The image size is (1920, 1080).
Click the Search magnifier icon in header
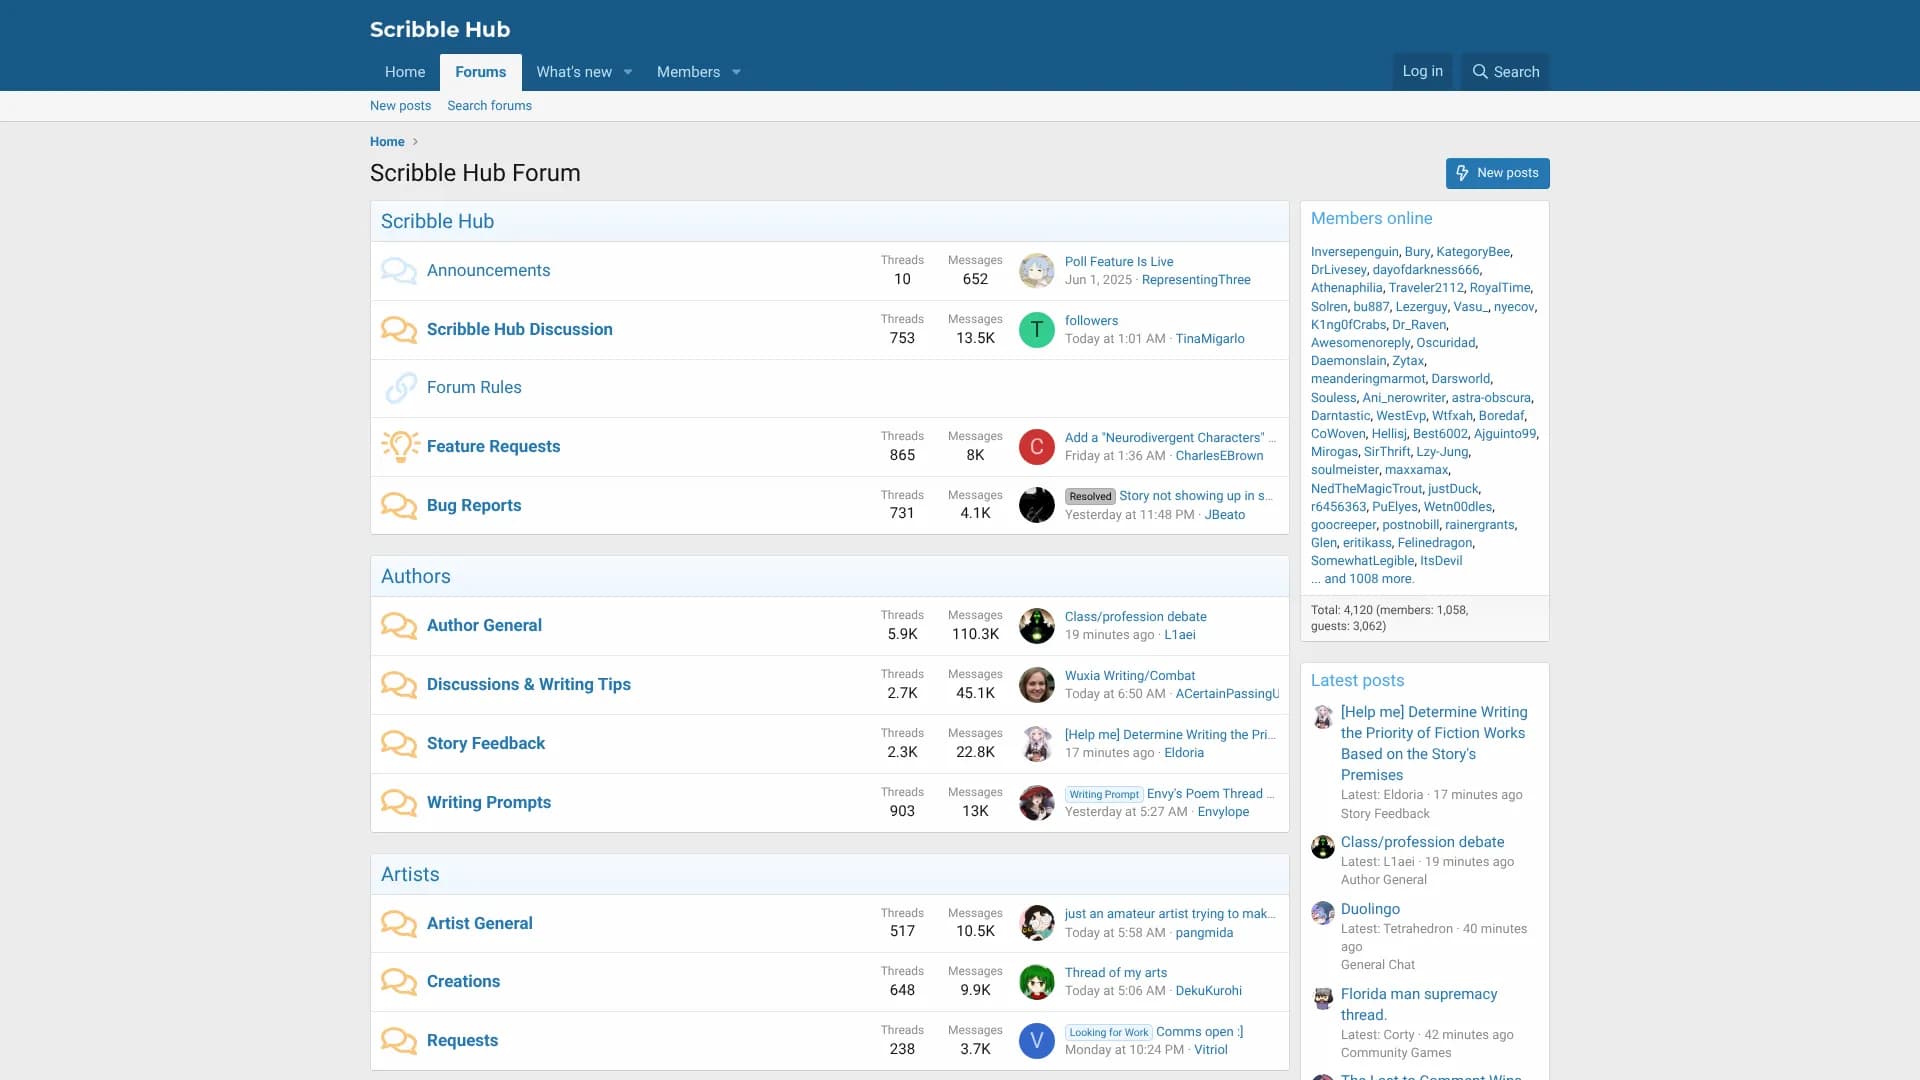click(1480, 72)
